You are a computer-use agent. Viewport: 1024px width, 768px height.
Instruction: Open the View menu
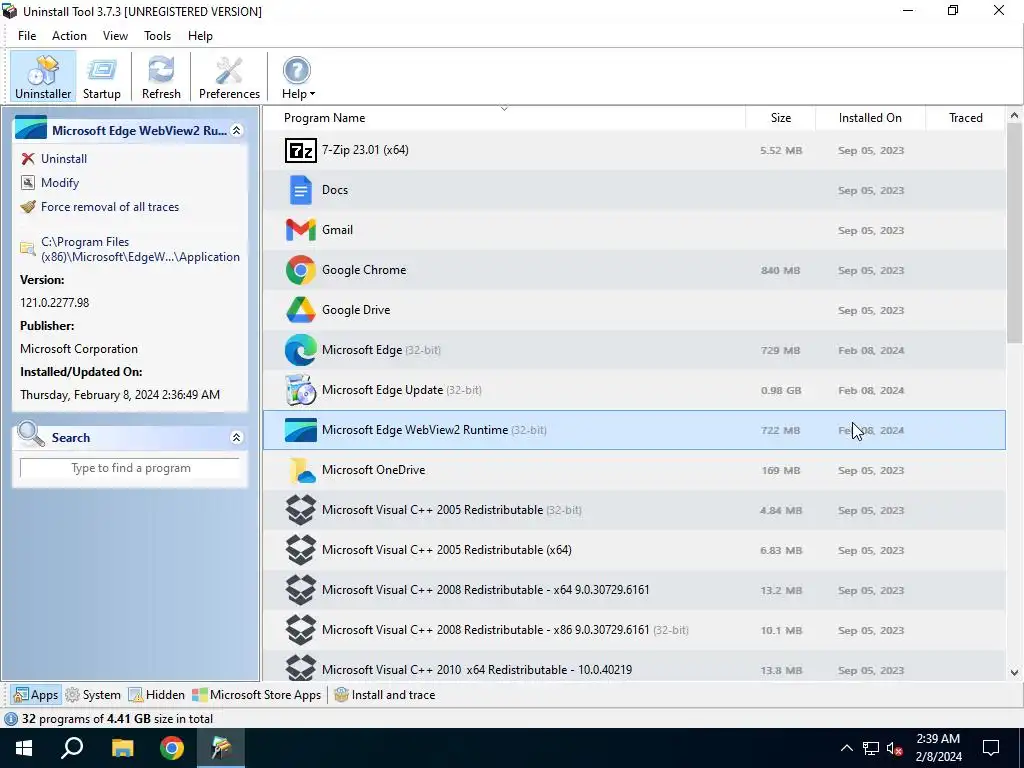point(115,36)
